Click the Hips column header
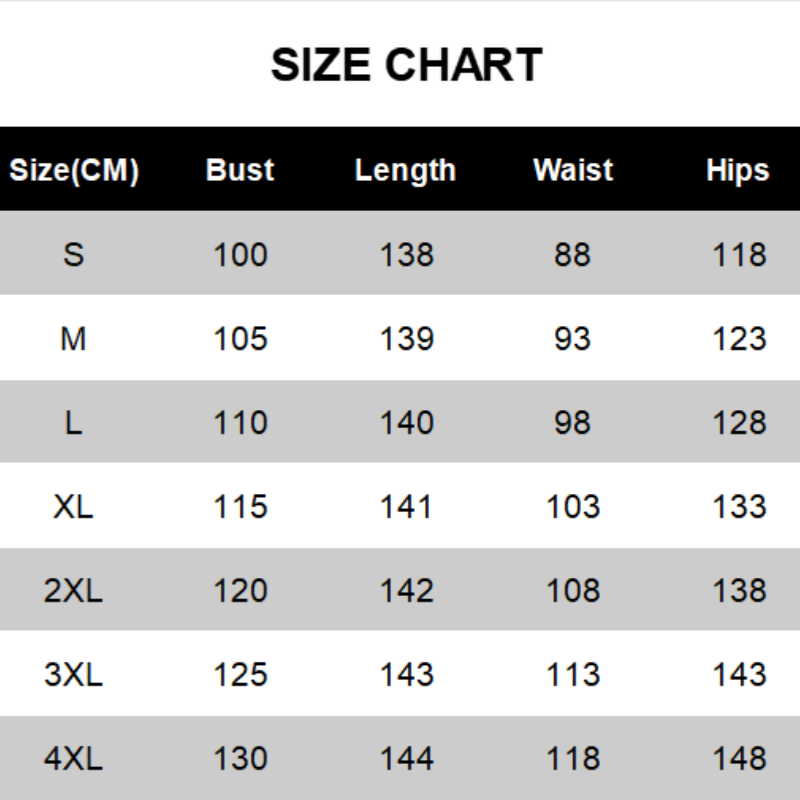 tap(738, 170)
